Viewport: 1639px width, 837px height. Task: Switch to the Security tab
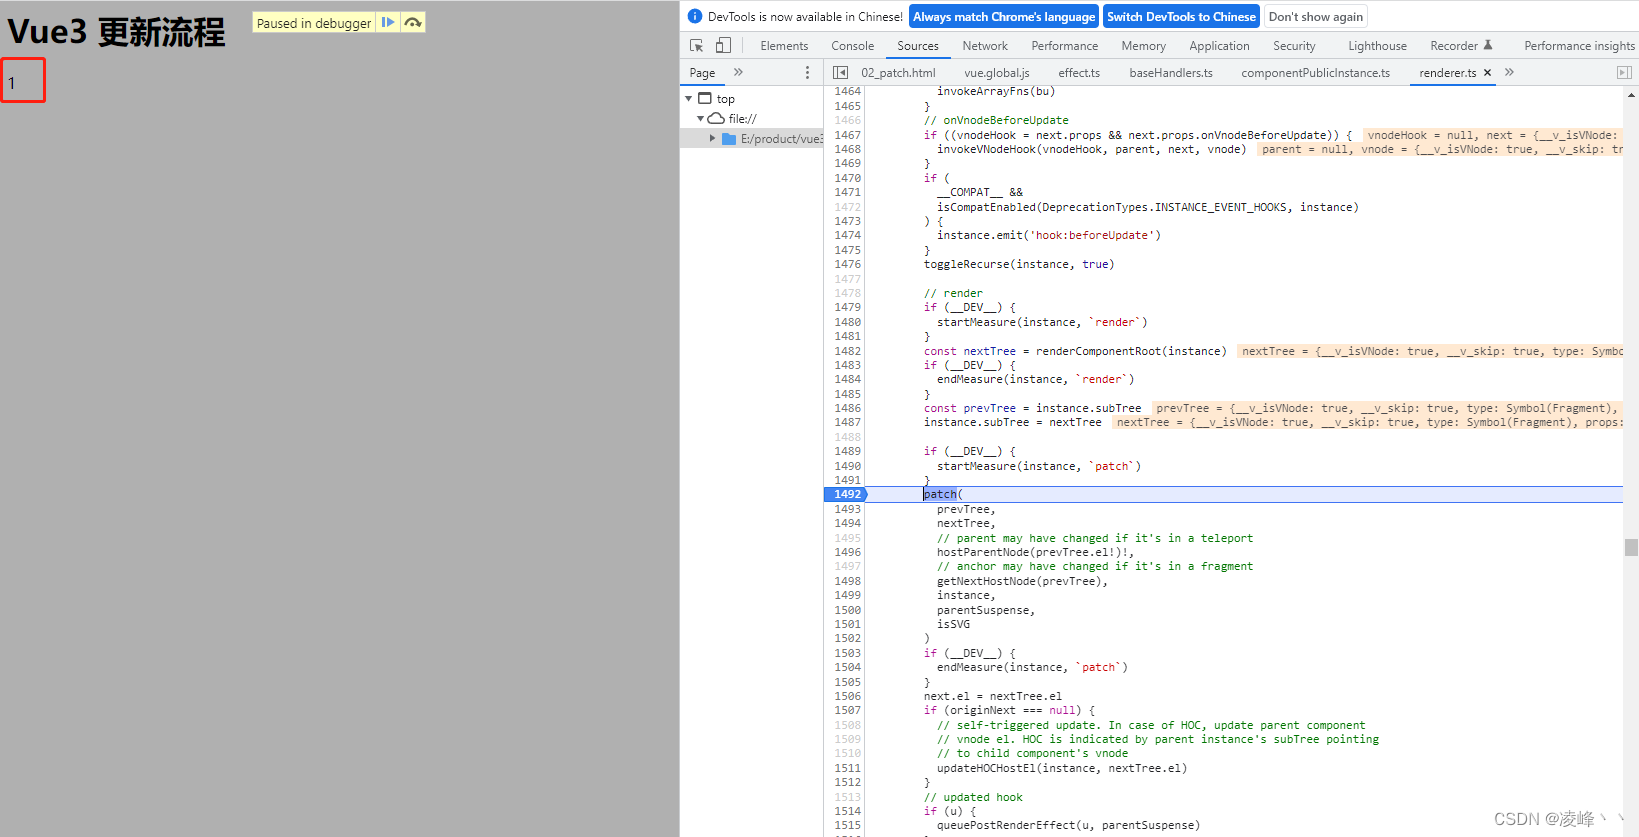click(1294, 46)
